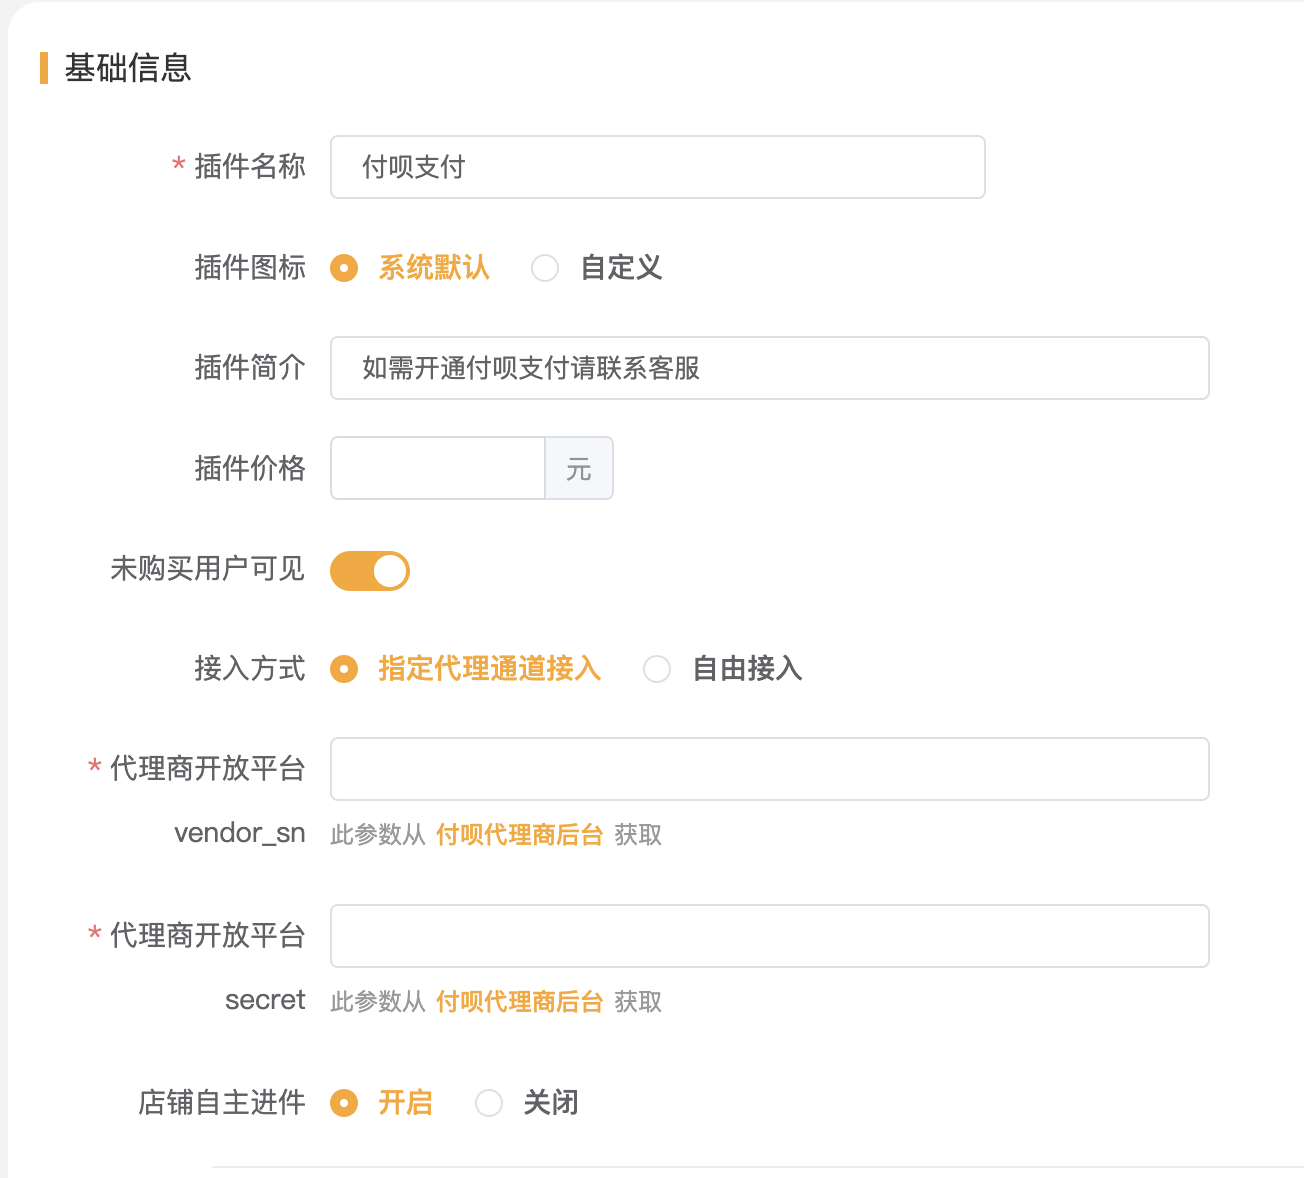Focus the 插件简介 description text field

coord(769,368)
